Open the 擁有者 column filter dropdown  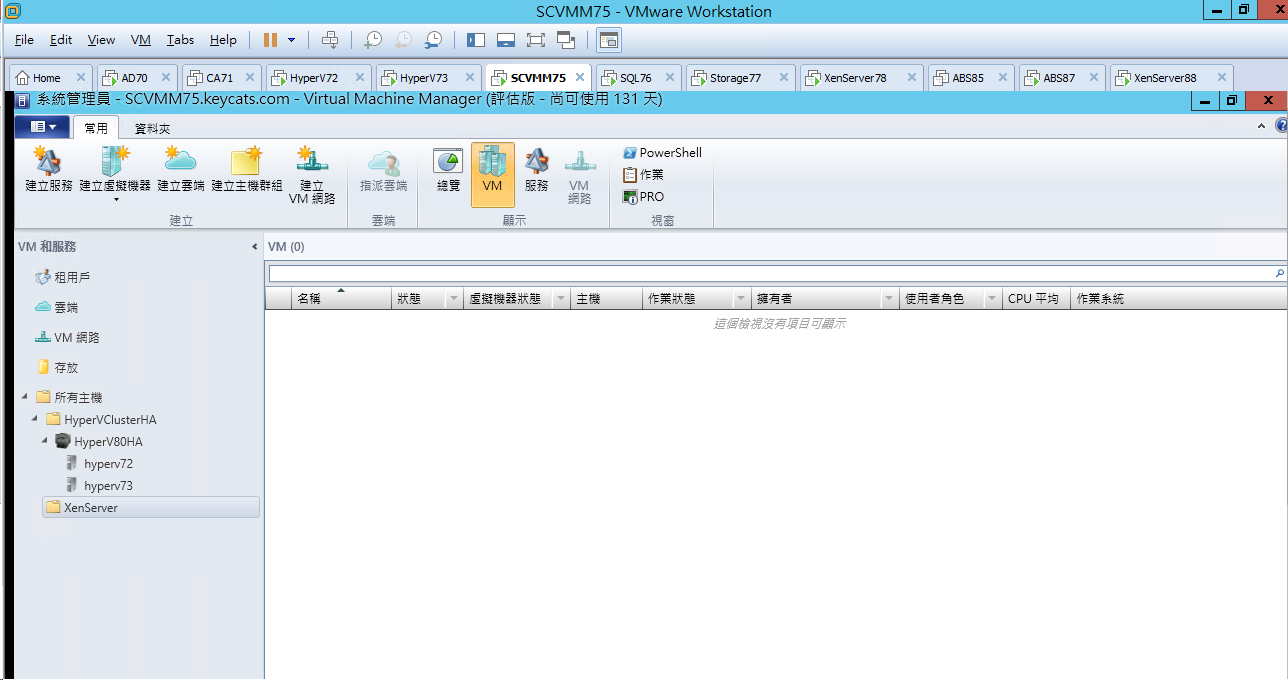[x=889, y=299]
